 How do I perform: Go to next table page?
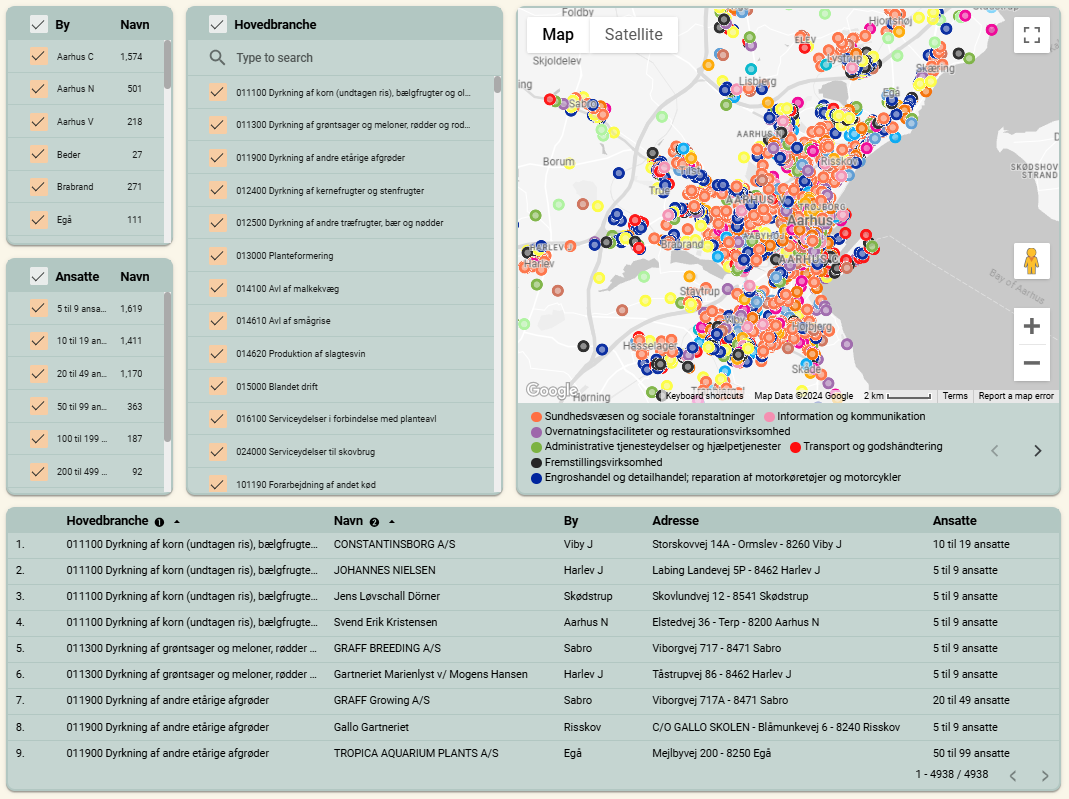coord(1045,776)
